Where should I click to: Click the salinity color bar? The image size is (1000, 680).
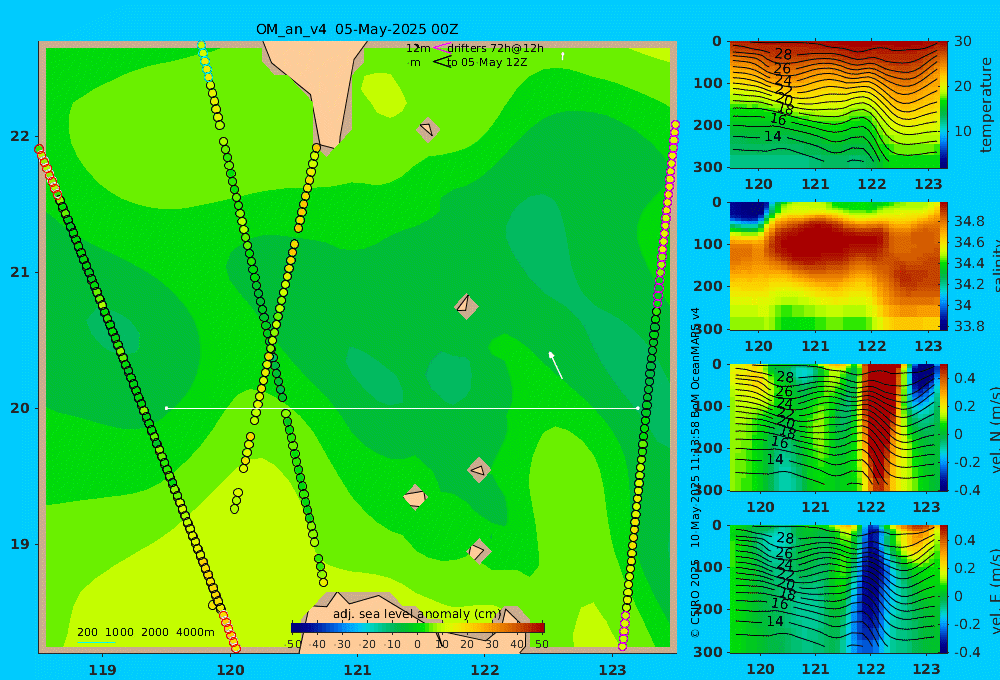tap(944, 266)
